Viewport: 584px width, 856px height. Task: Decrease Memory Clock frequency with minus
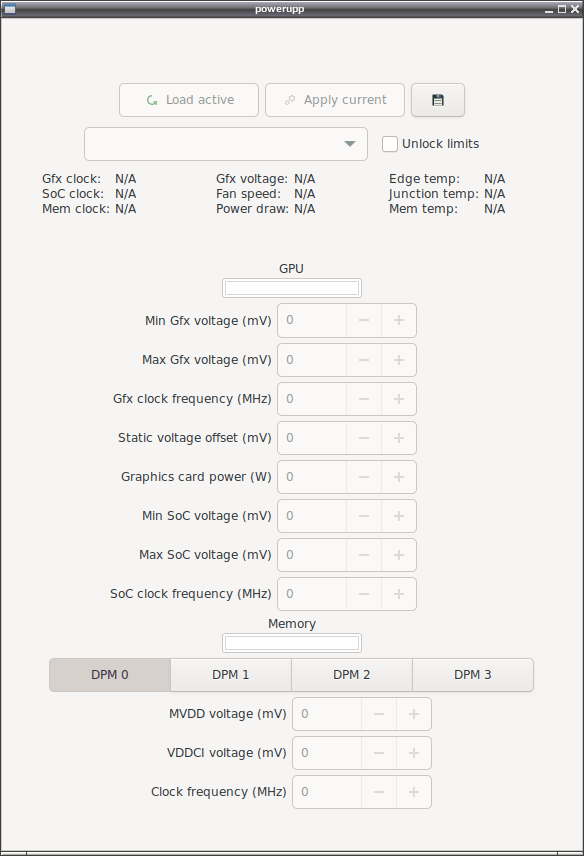click(379, 792)
